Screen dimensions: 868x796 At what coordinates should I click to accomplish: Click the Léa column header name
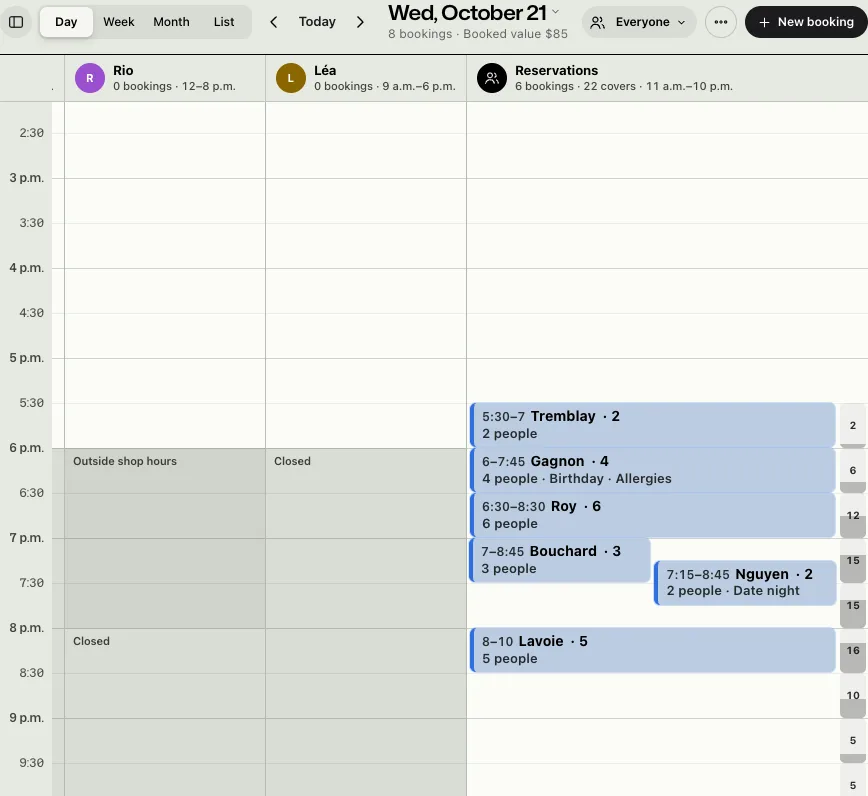pyautogui.click(x=325, y=70)
